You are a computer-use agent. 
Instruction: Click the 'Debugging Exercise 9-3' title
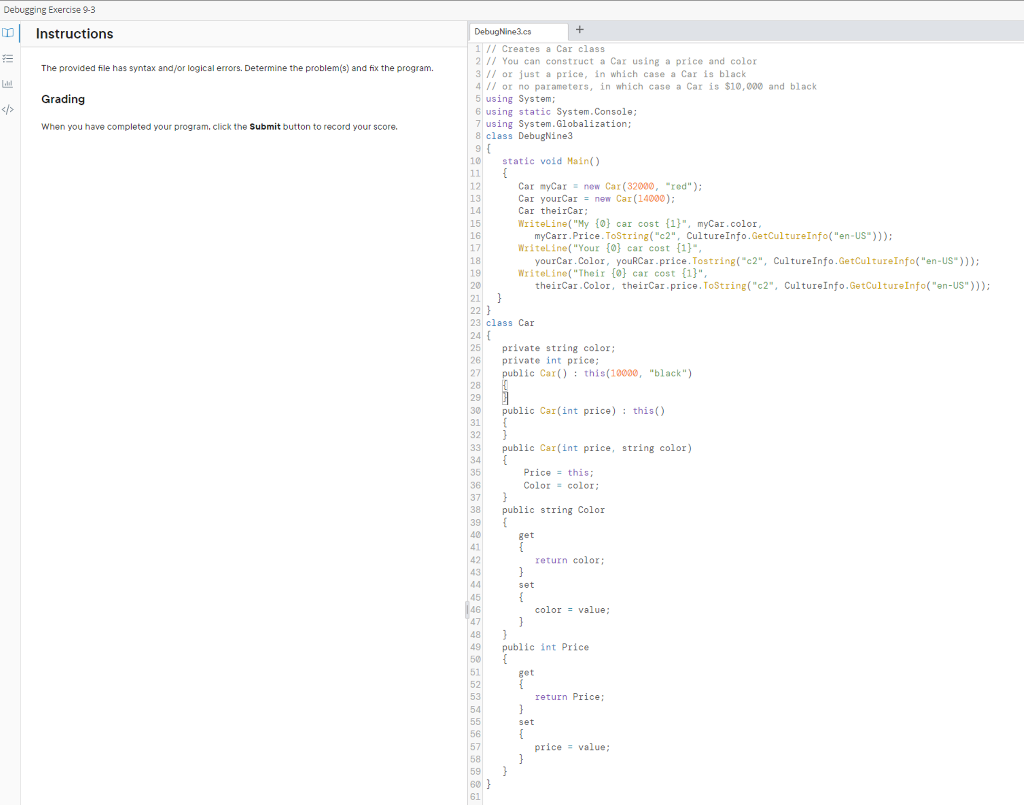tap(50, 10)
